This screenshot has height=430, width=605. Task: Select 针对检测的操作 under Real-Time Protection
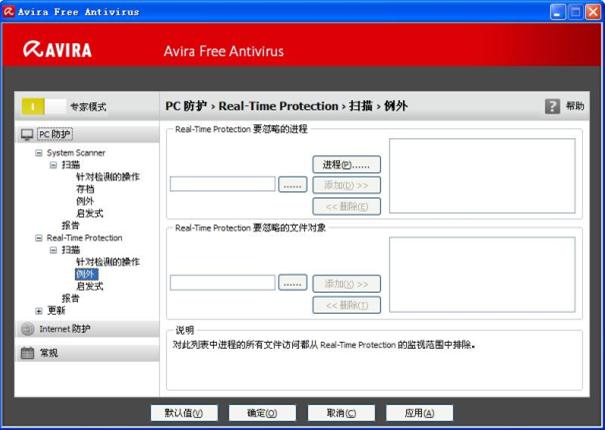(108, 262)
